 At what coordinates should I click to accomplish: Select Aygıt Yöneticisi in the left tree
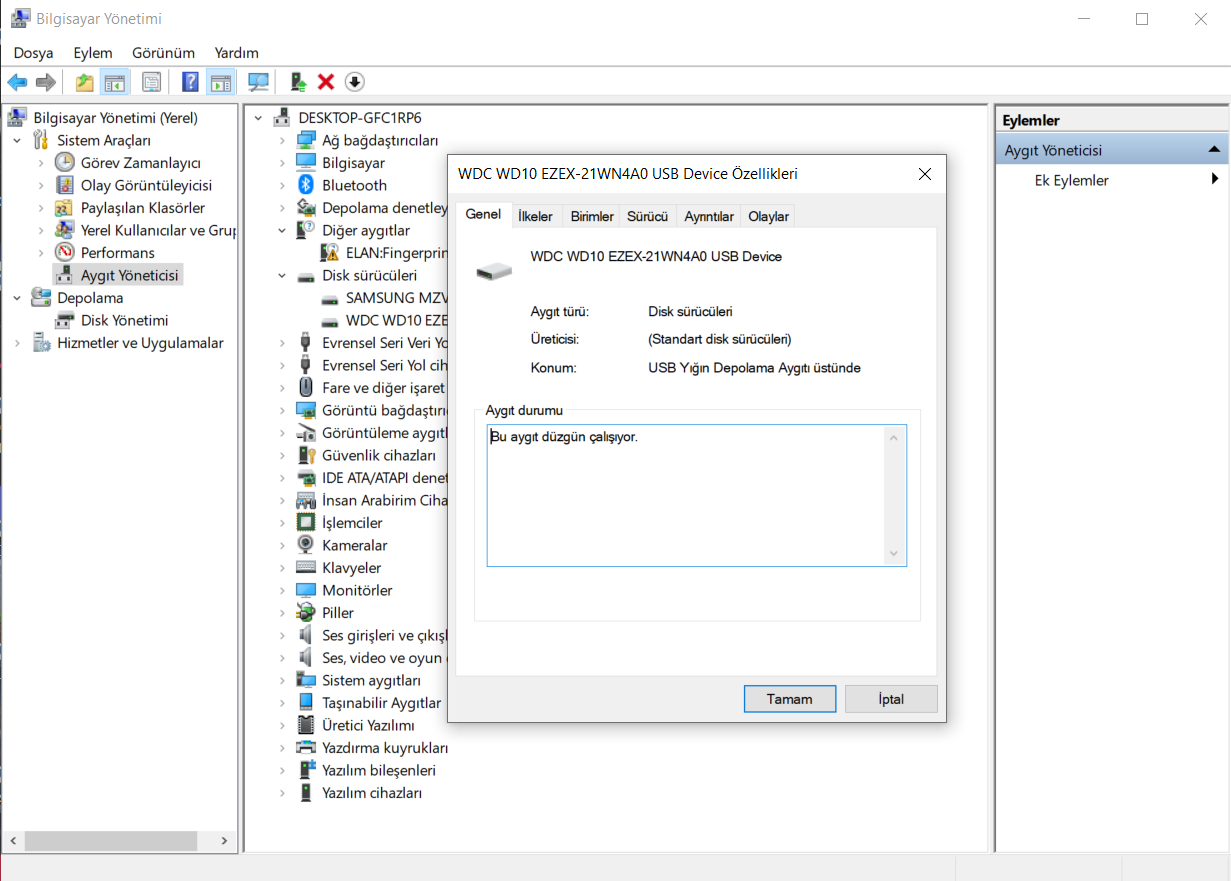click(x=131, y=275)
